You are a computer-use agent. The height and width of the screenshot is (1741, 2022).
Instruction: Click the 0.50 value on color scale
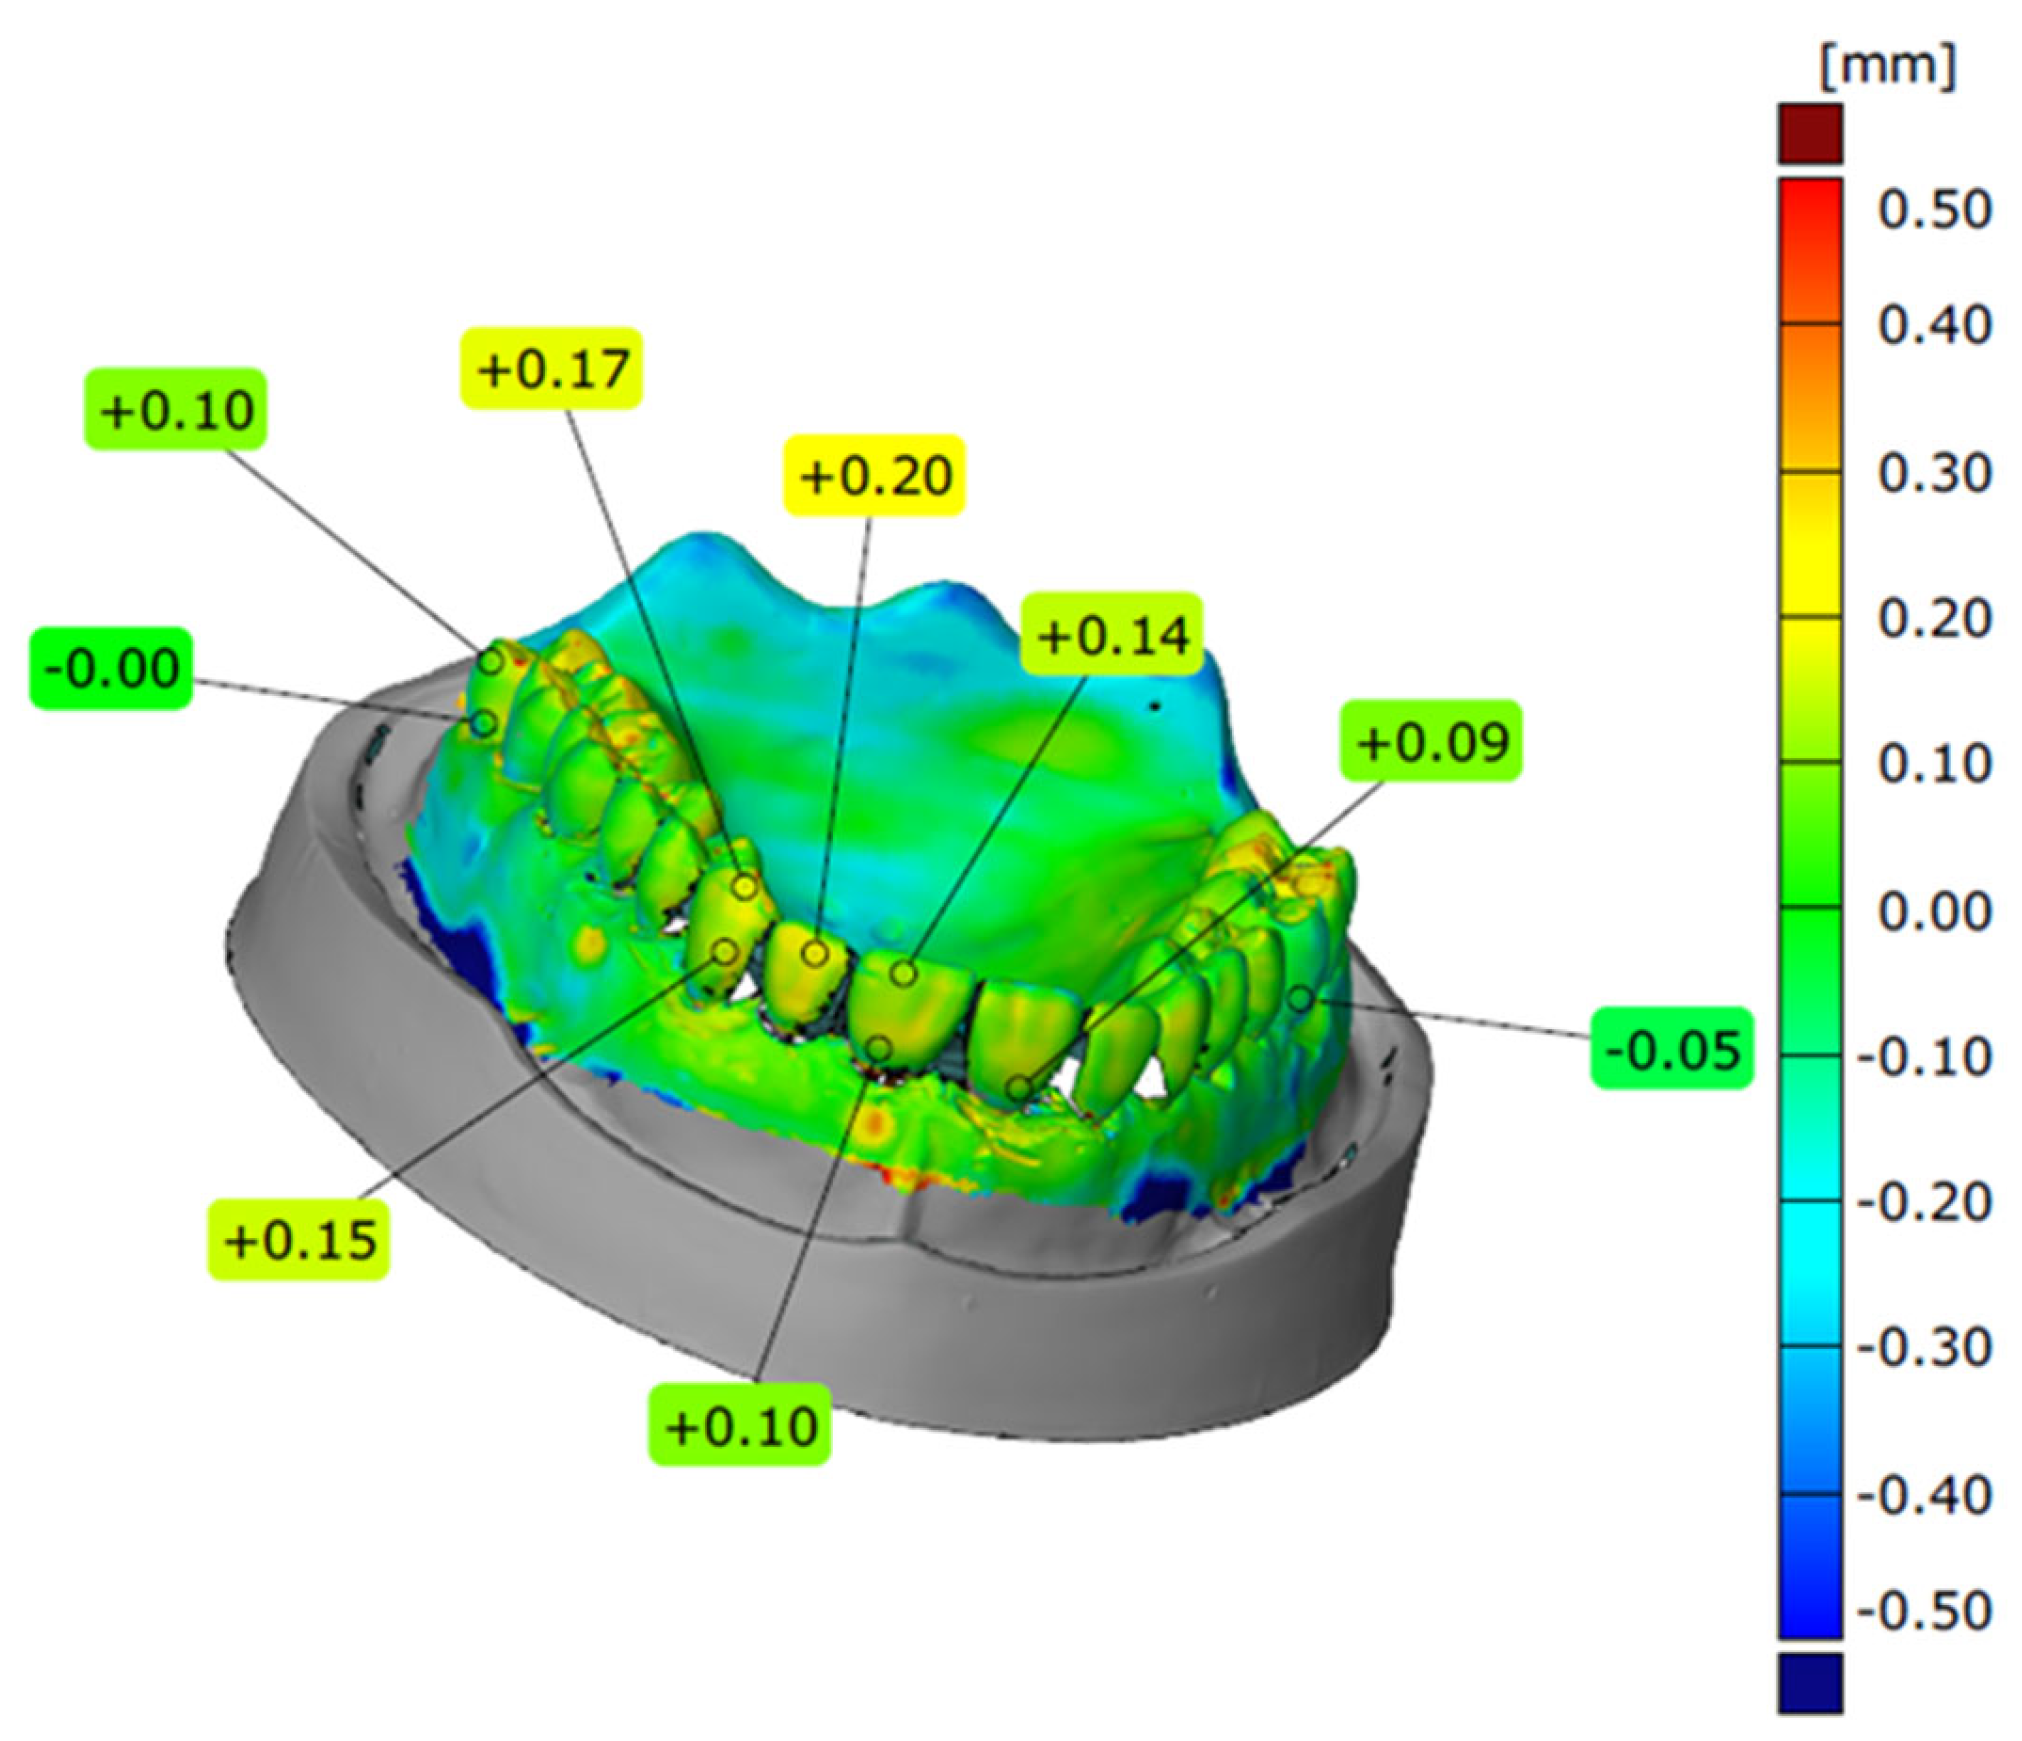[1934, 210]
